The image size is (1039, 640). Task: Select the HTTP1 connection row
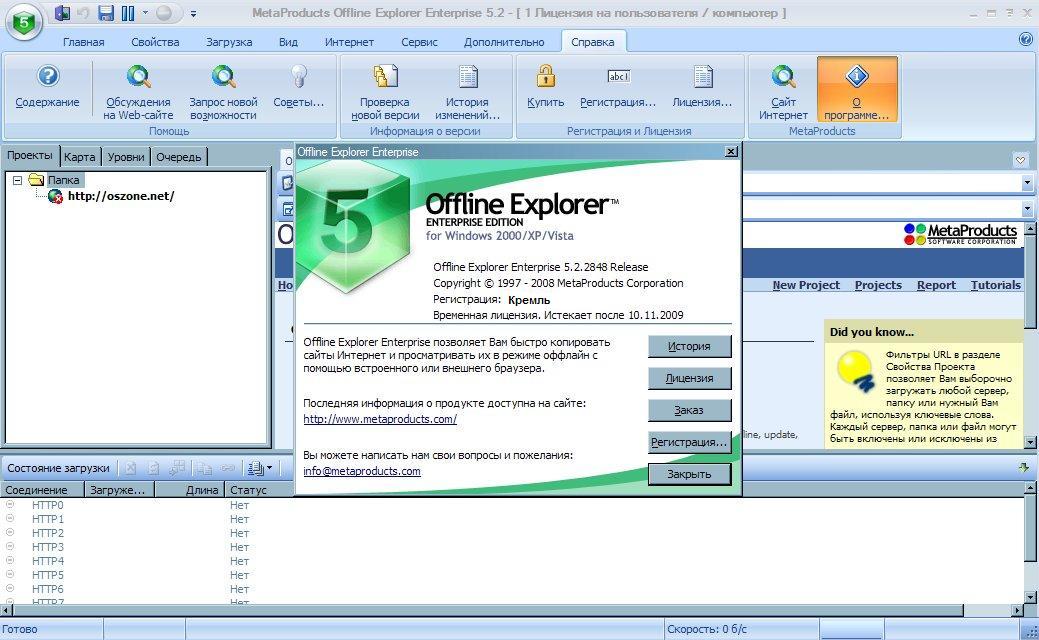[48, 519]
